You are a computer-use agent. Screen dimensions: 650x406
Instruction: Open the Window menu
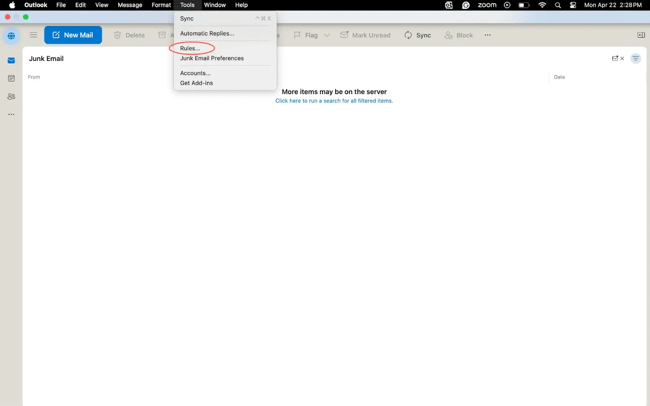[x=215, y=5]
